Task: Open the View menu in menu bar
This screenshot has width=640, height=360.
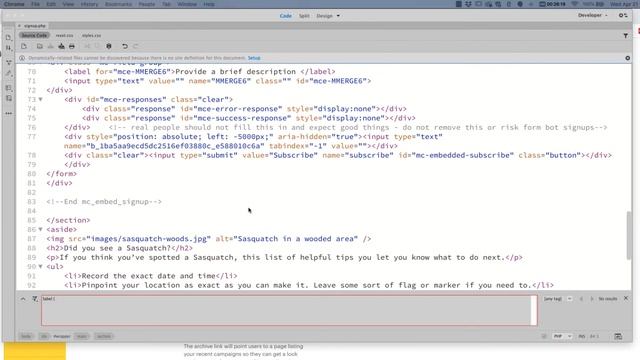Action: pyautogui.click(x=68, y=4)
